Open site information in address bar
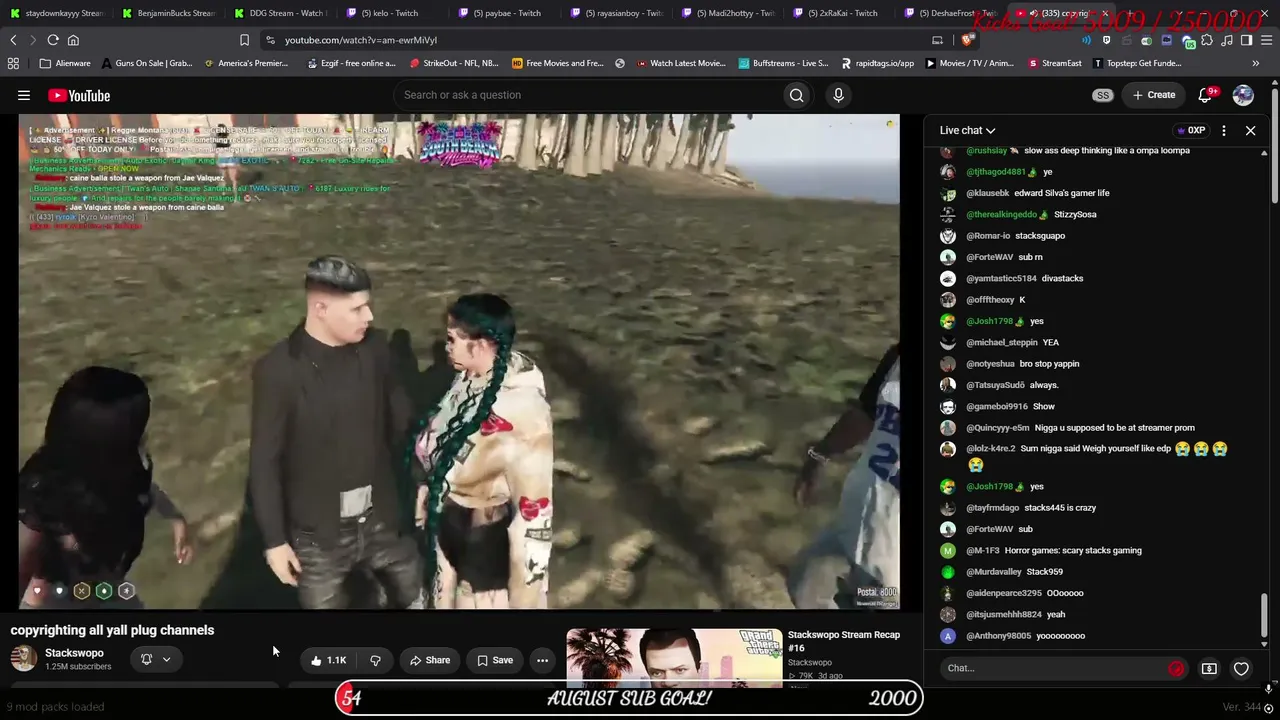Screen dimensions: 1280x720 [270, 40]
